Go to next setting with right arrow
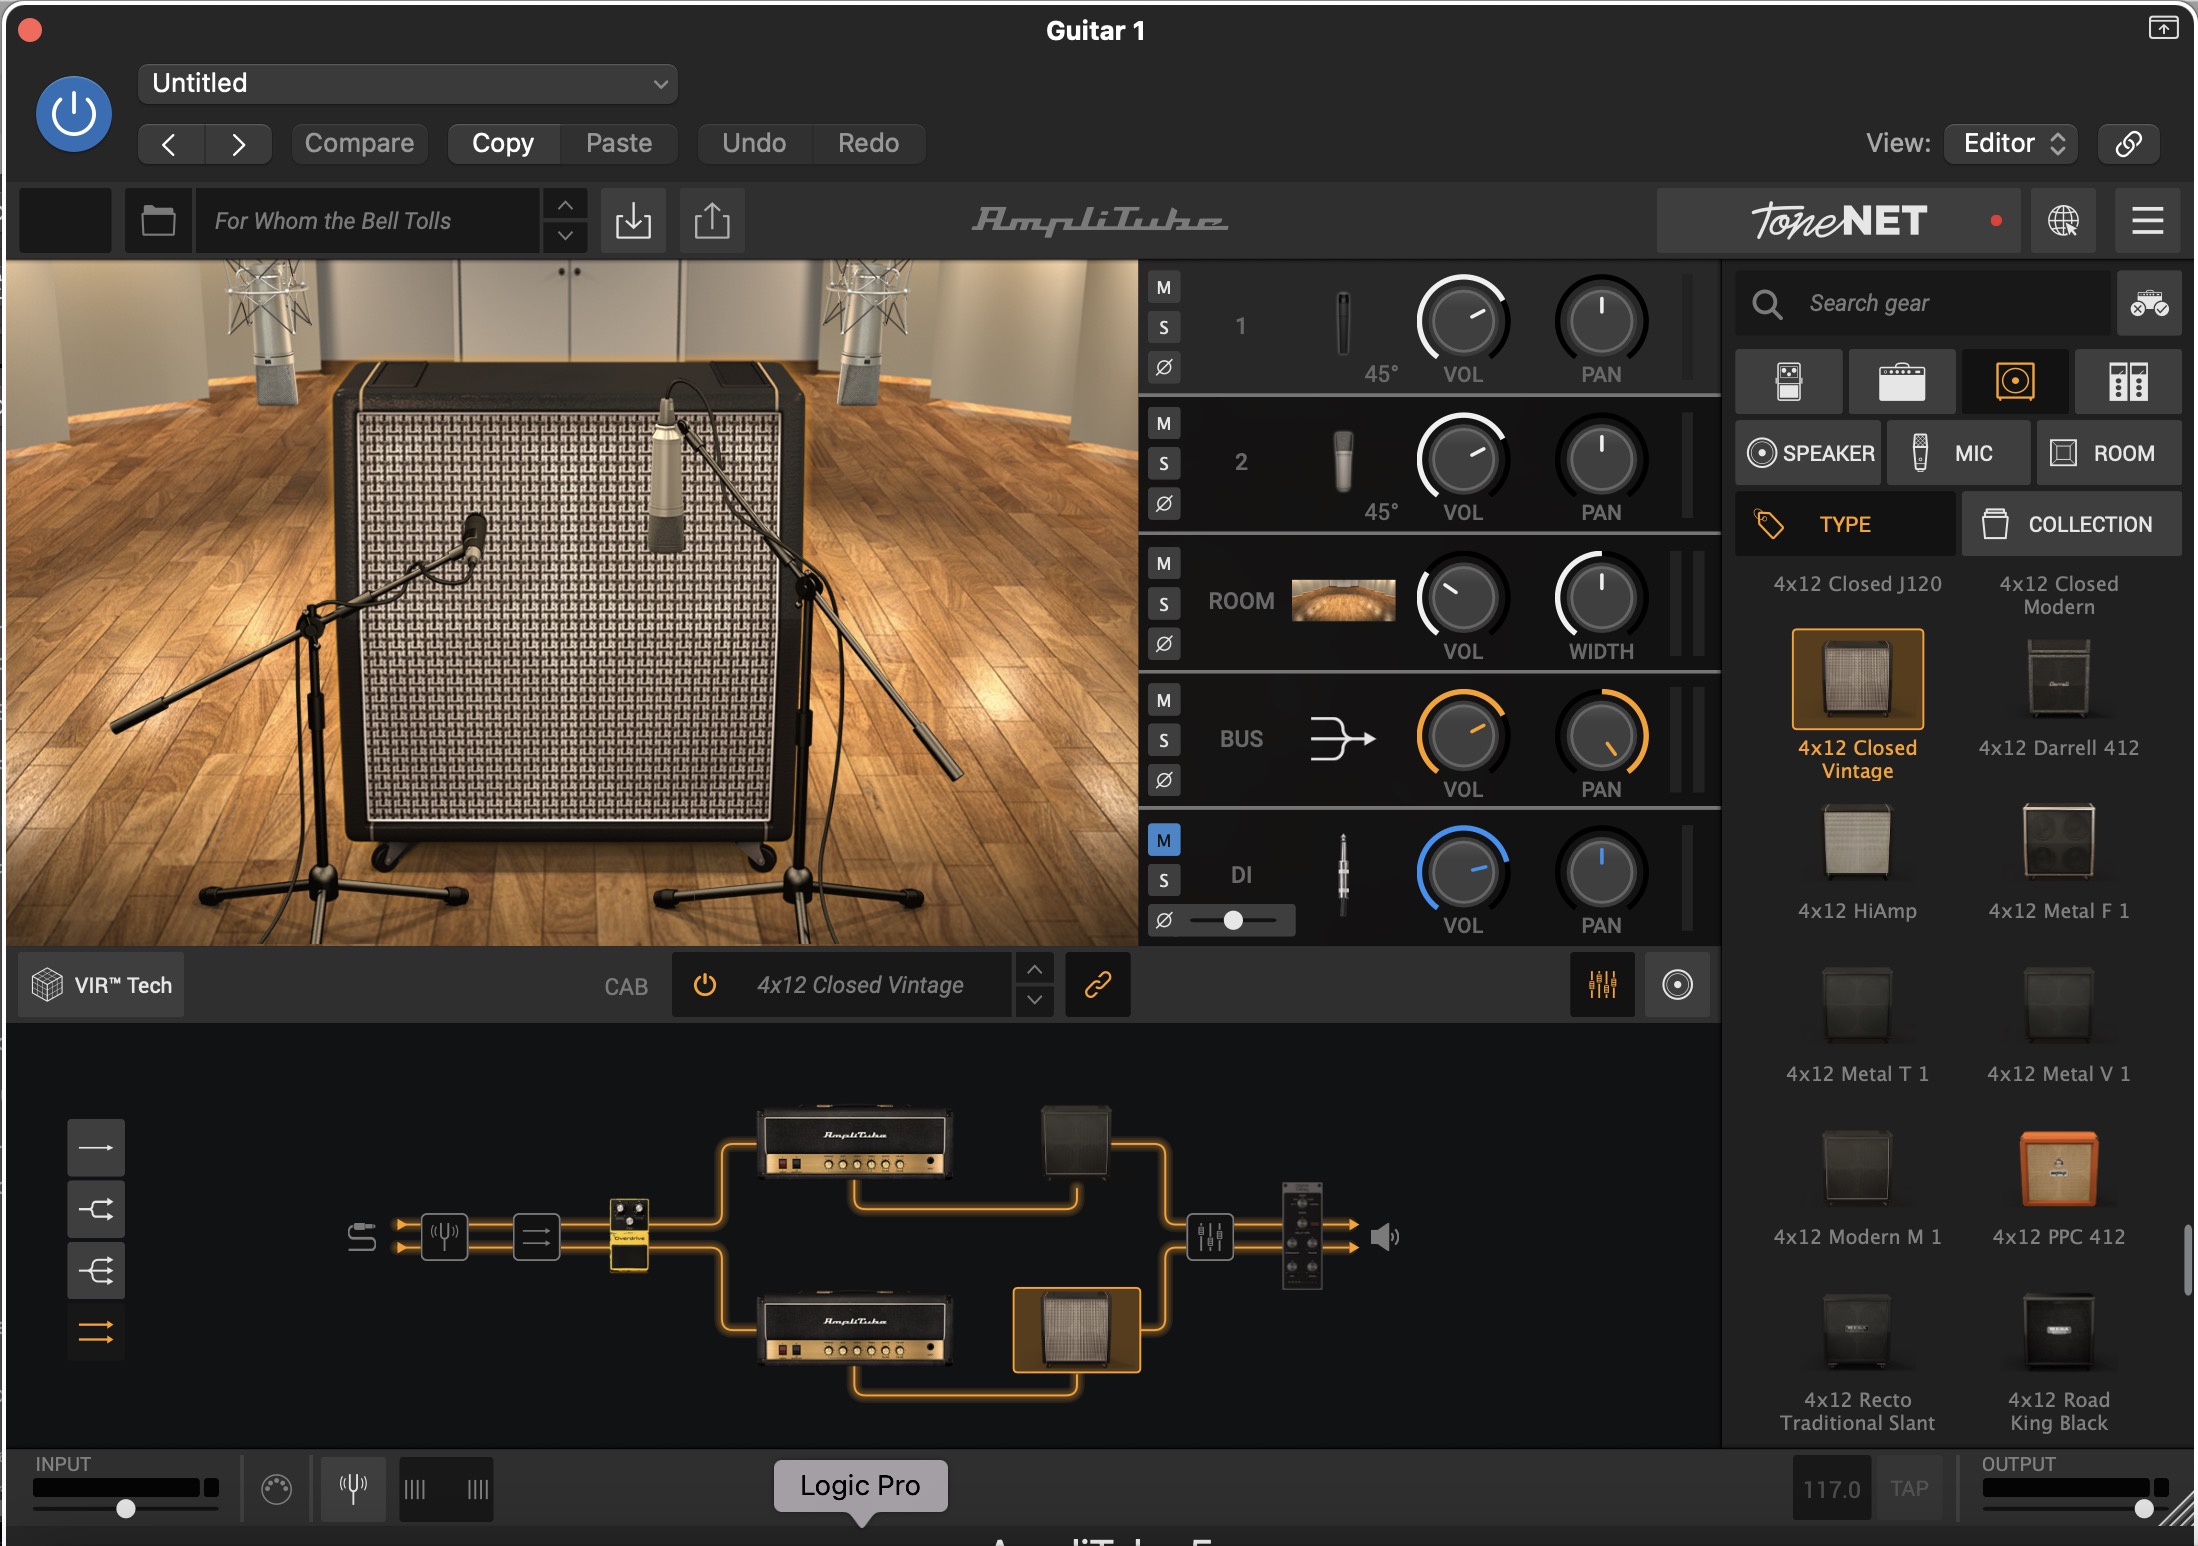 238,144
